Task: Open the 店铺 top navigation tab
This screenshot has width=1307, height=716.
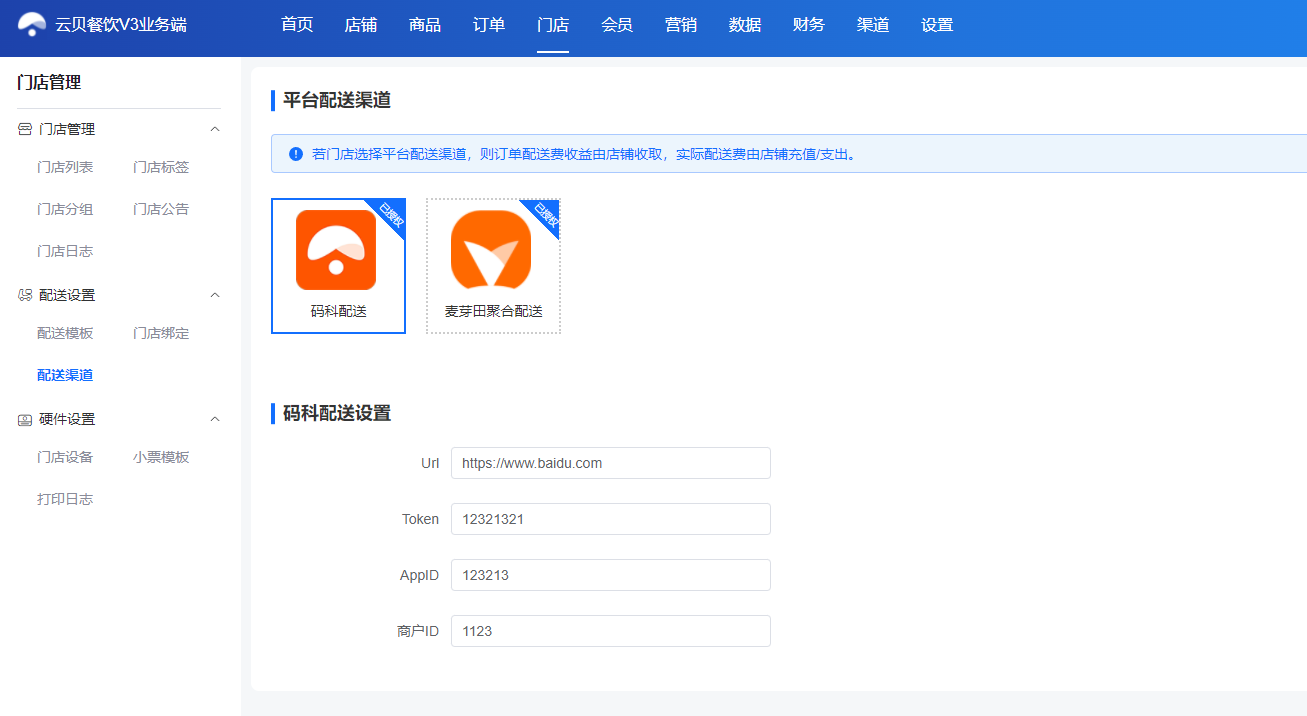Action: (361, 25)
